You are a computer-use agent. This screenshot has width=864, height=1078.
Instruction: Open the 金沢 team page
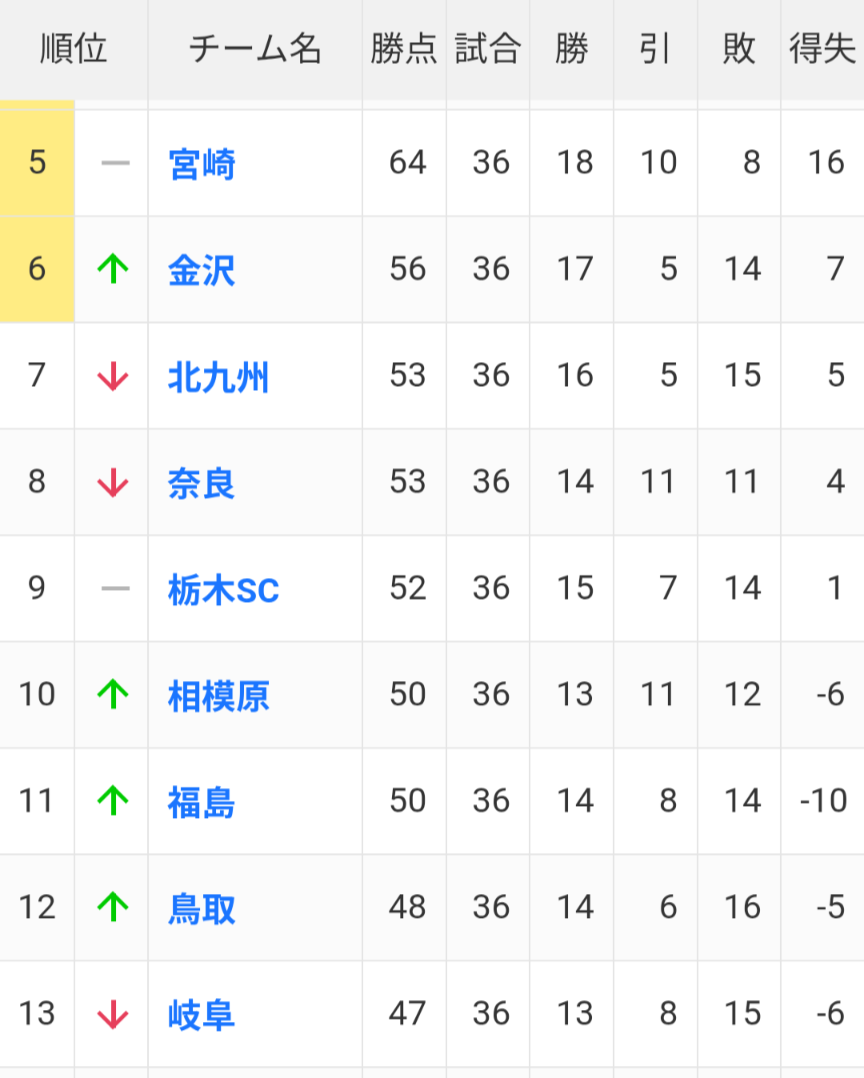point(202,270)
